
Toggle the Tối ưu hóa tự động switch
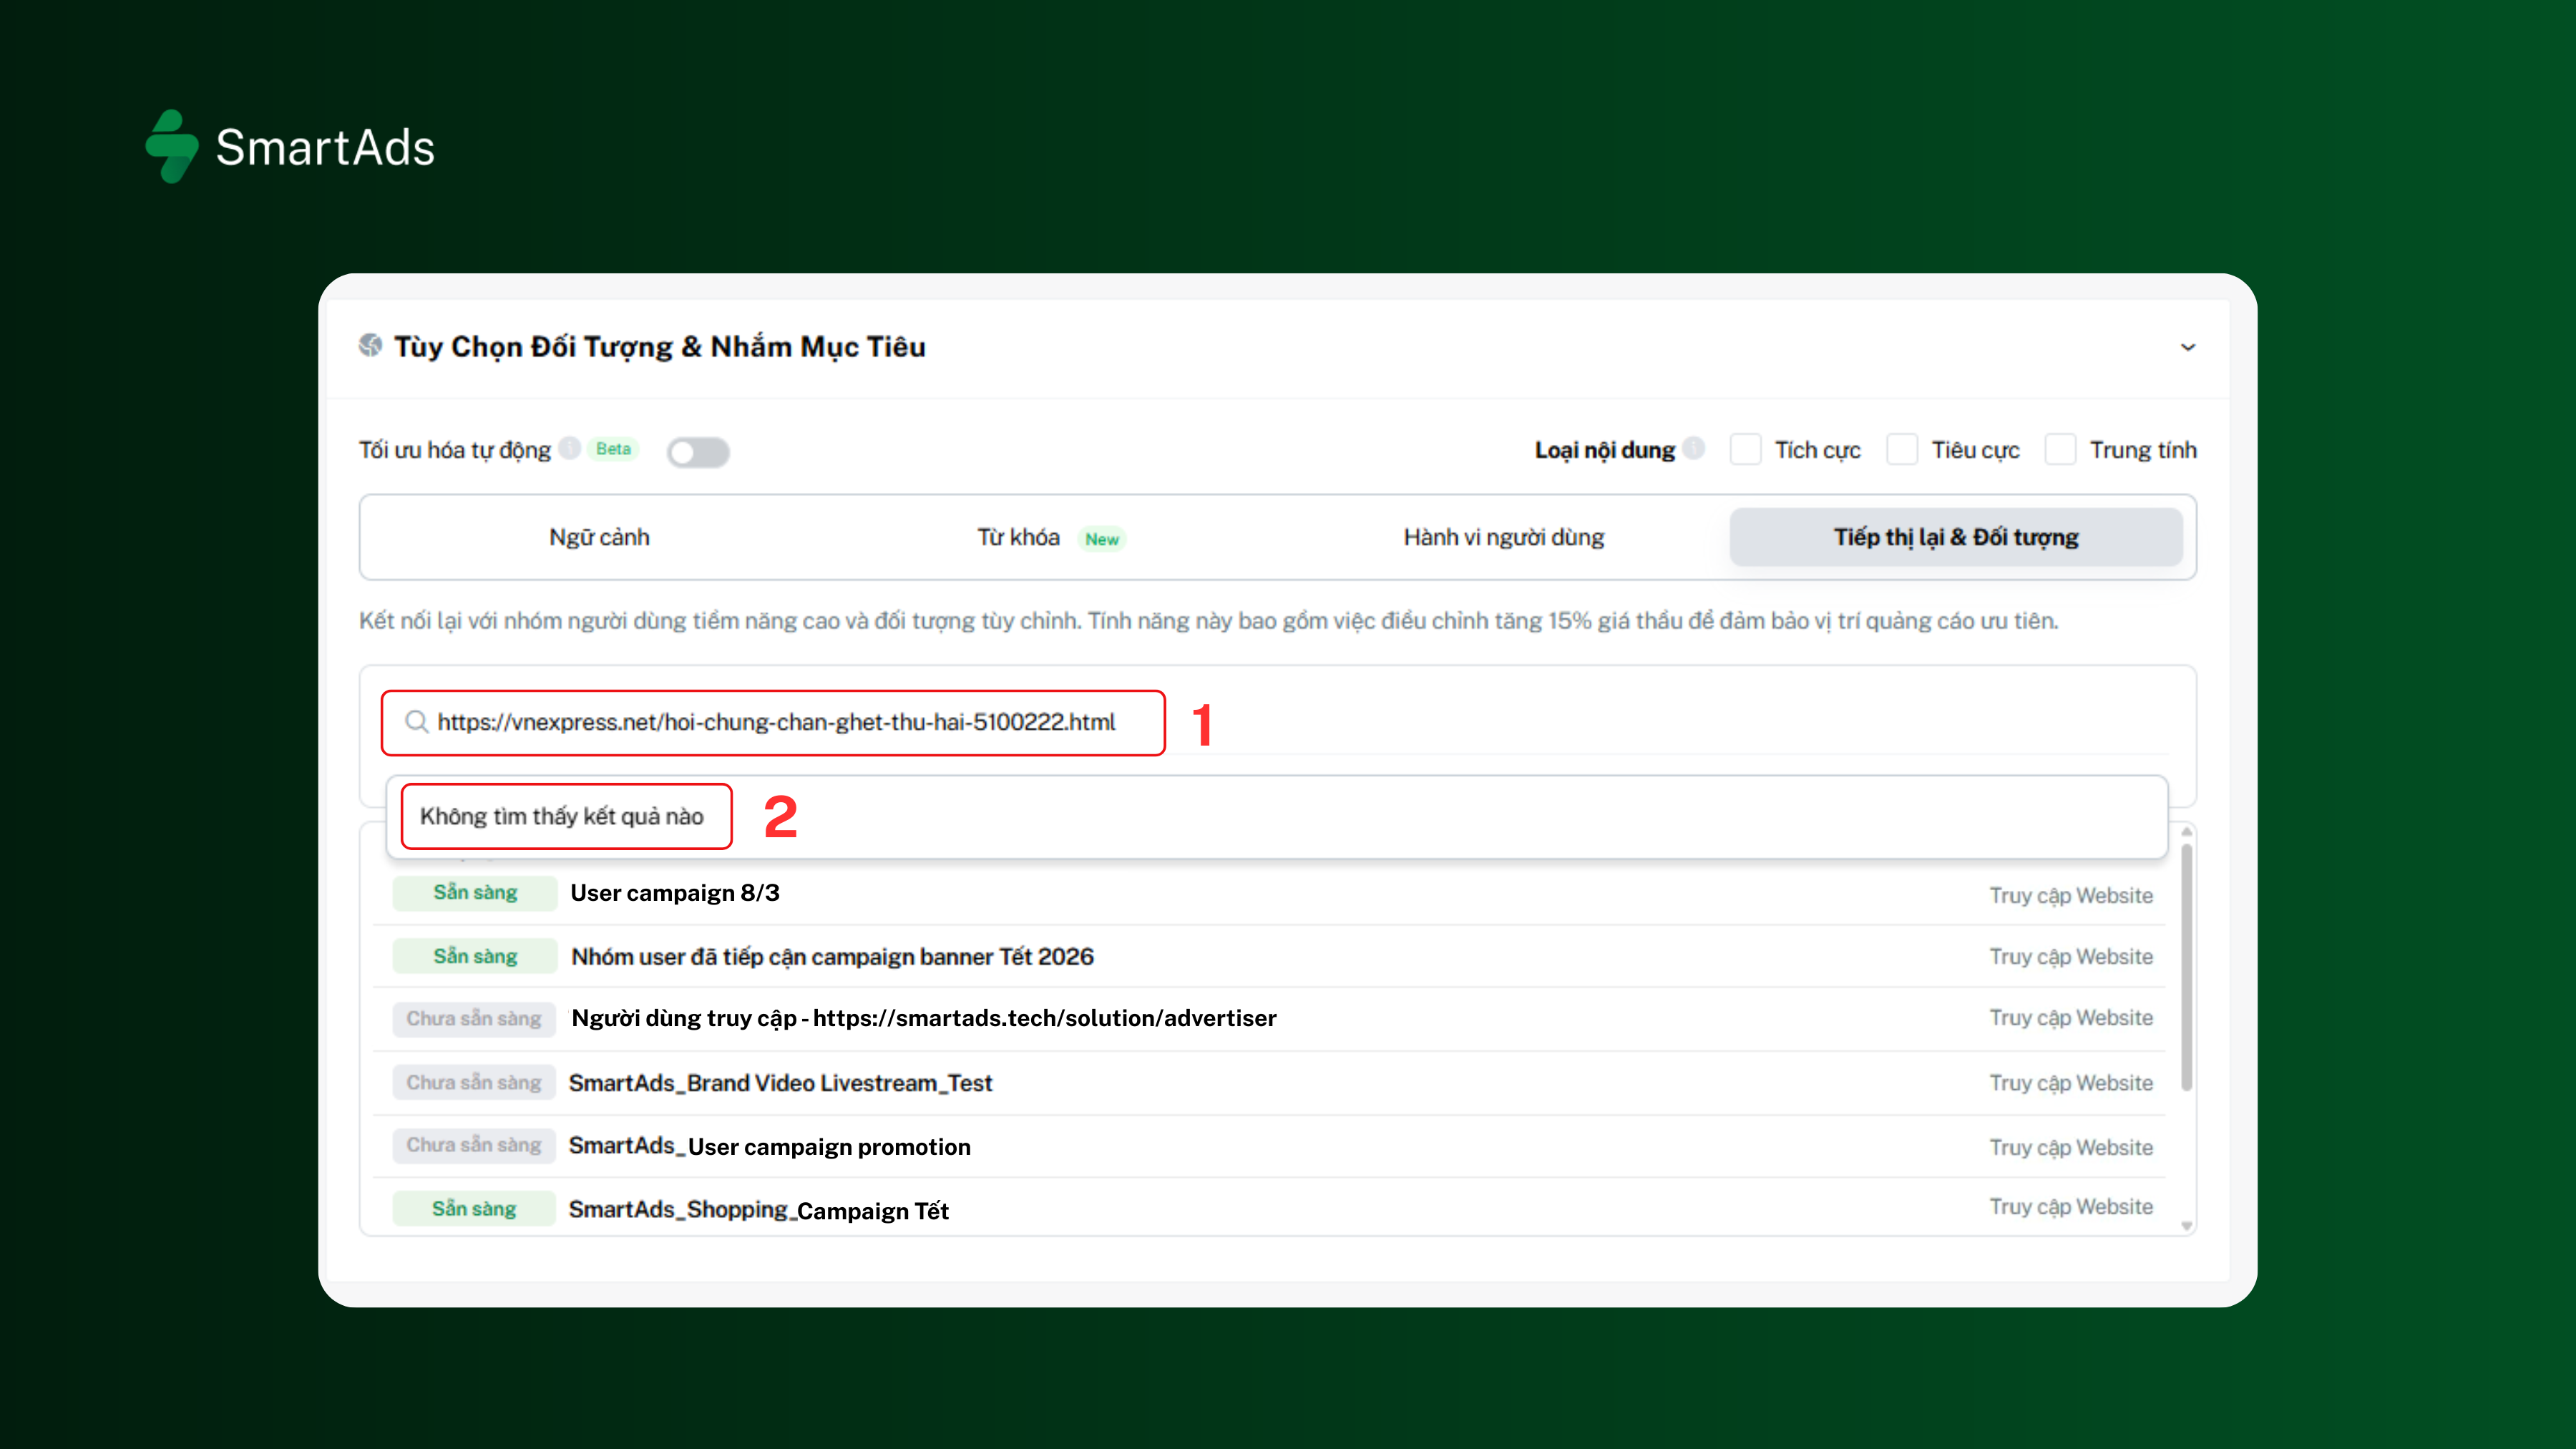tap(698, 452)
